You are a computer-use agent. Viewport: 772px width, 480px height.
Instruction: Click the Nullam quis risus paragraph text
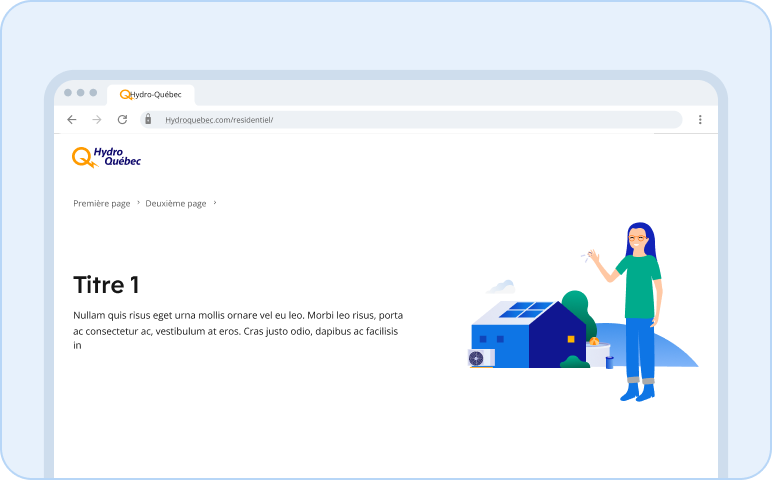pyautogui.click(x=238, y=330)
